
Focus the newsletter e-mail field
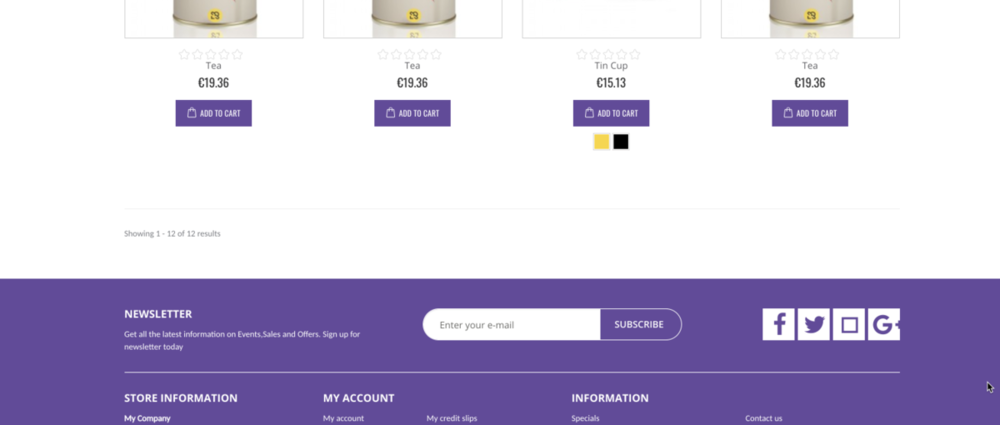click(x=512, y=324)
